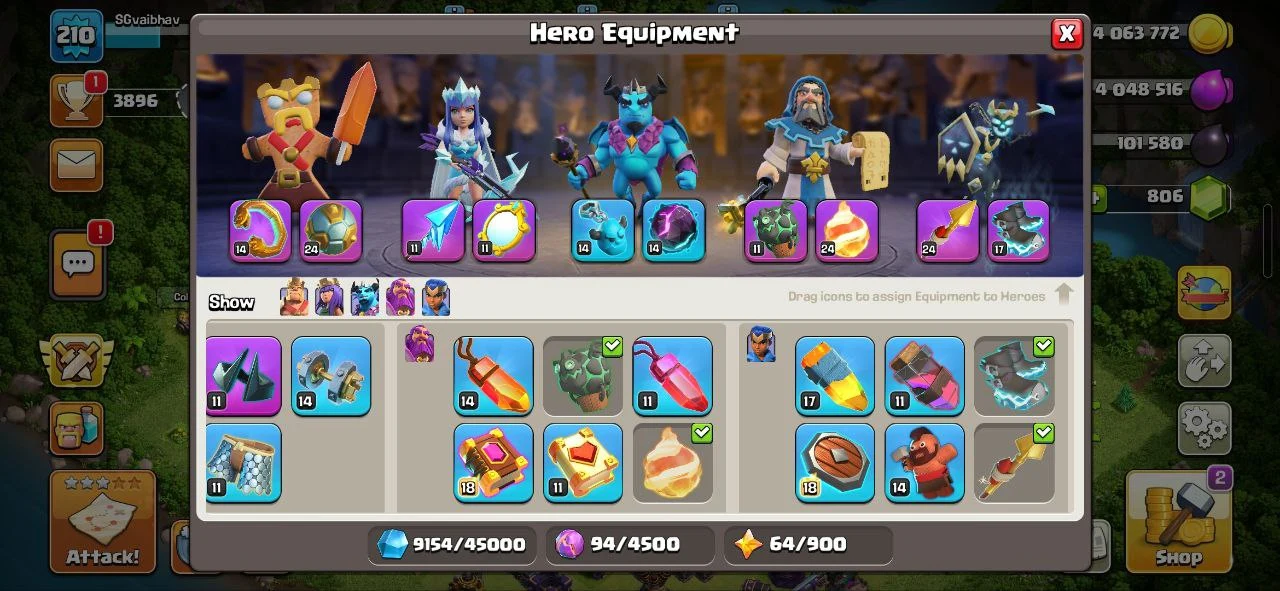Tap the Spiky Ball equipment slot on Barbarian King
The width and height of the screenshot is (1280, 591).
pyautogui.click(x=331, y=230)
